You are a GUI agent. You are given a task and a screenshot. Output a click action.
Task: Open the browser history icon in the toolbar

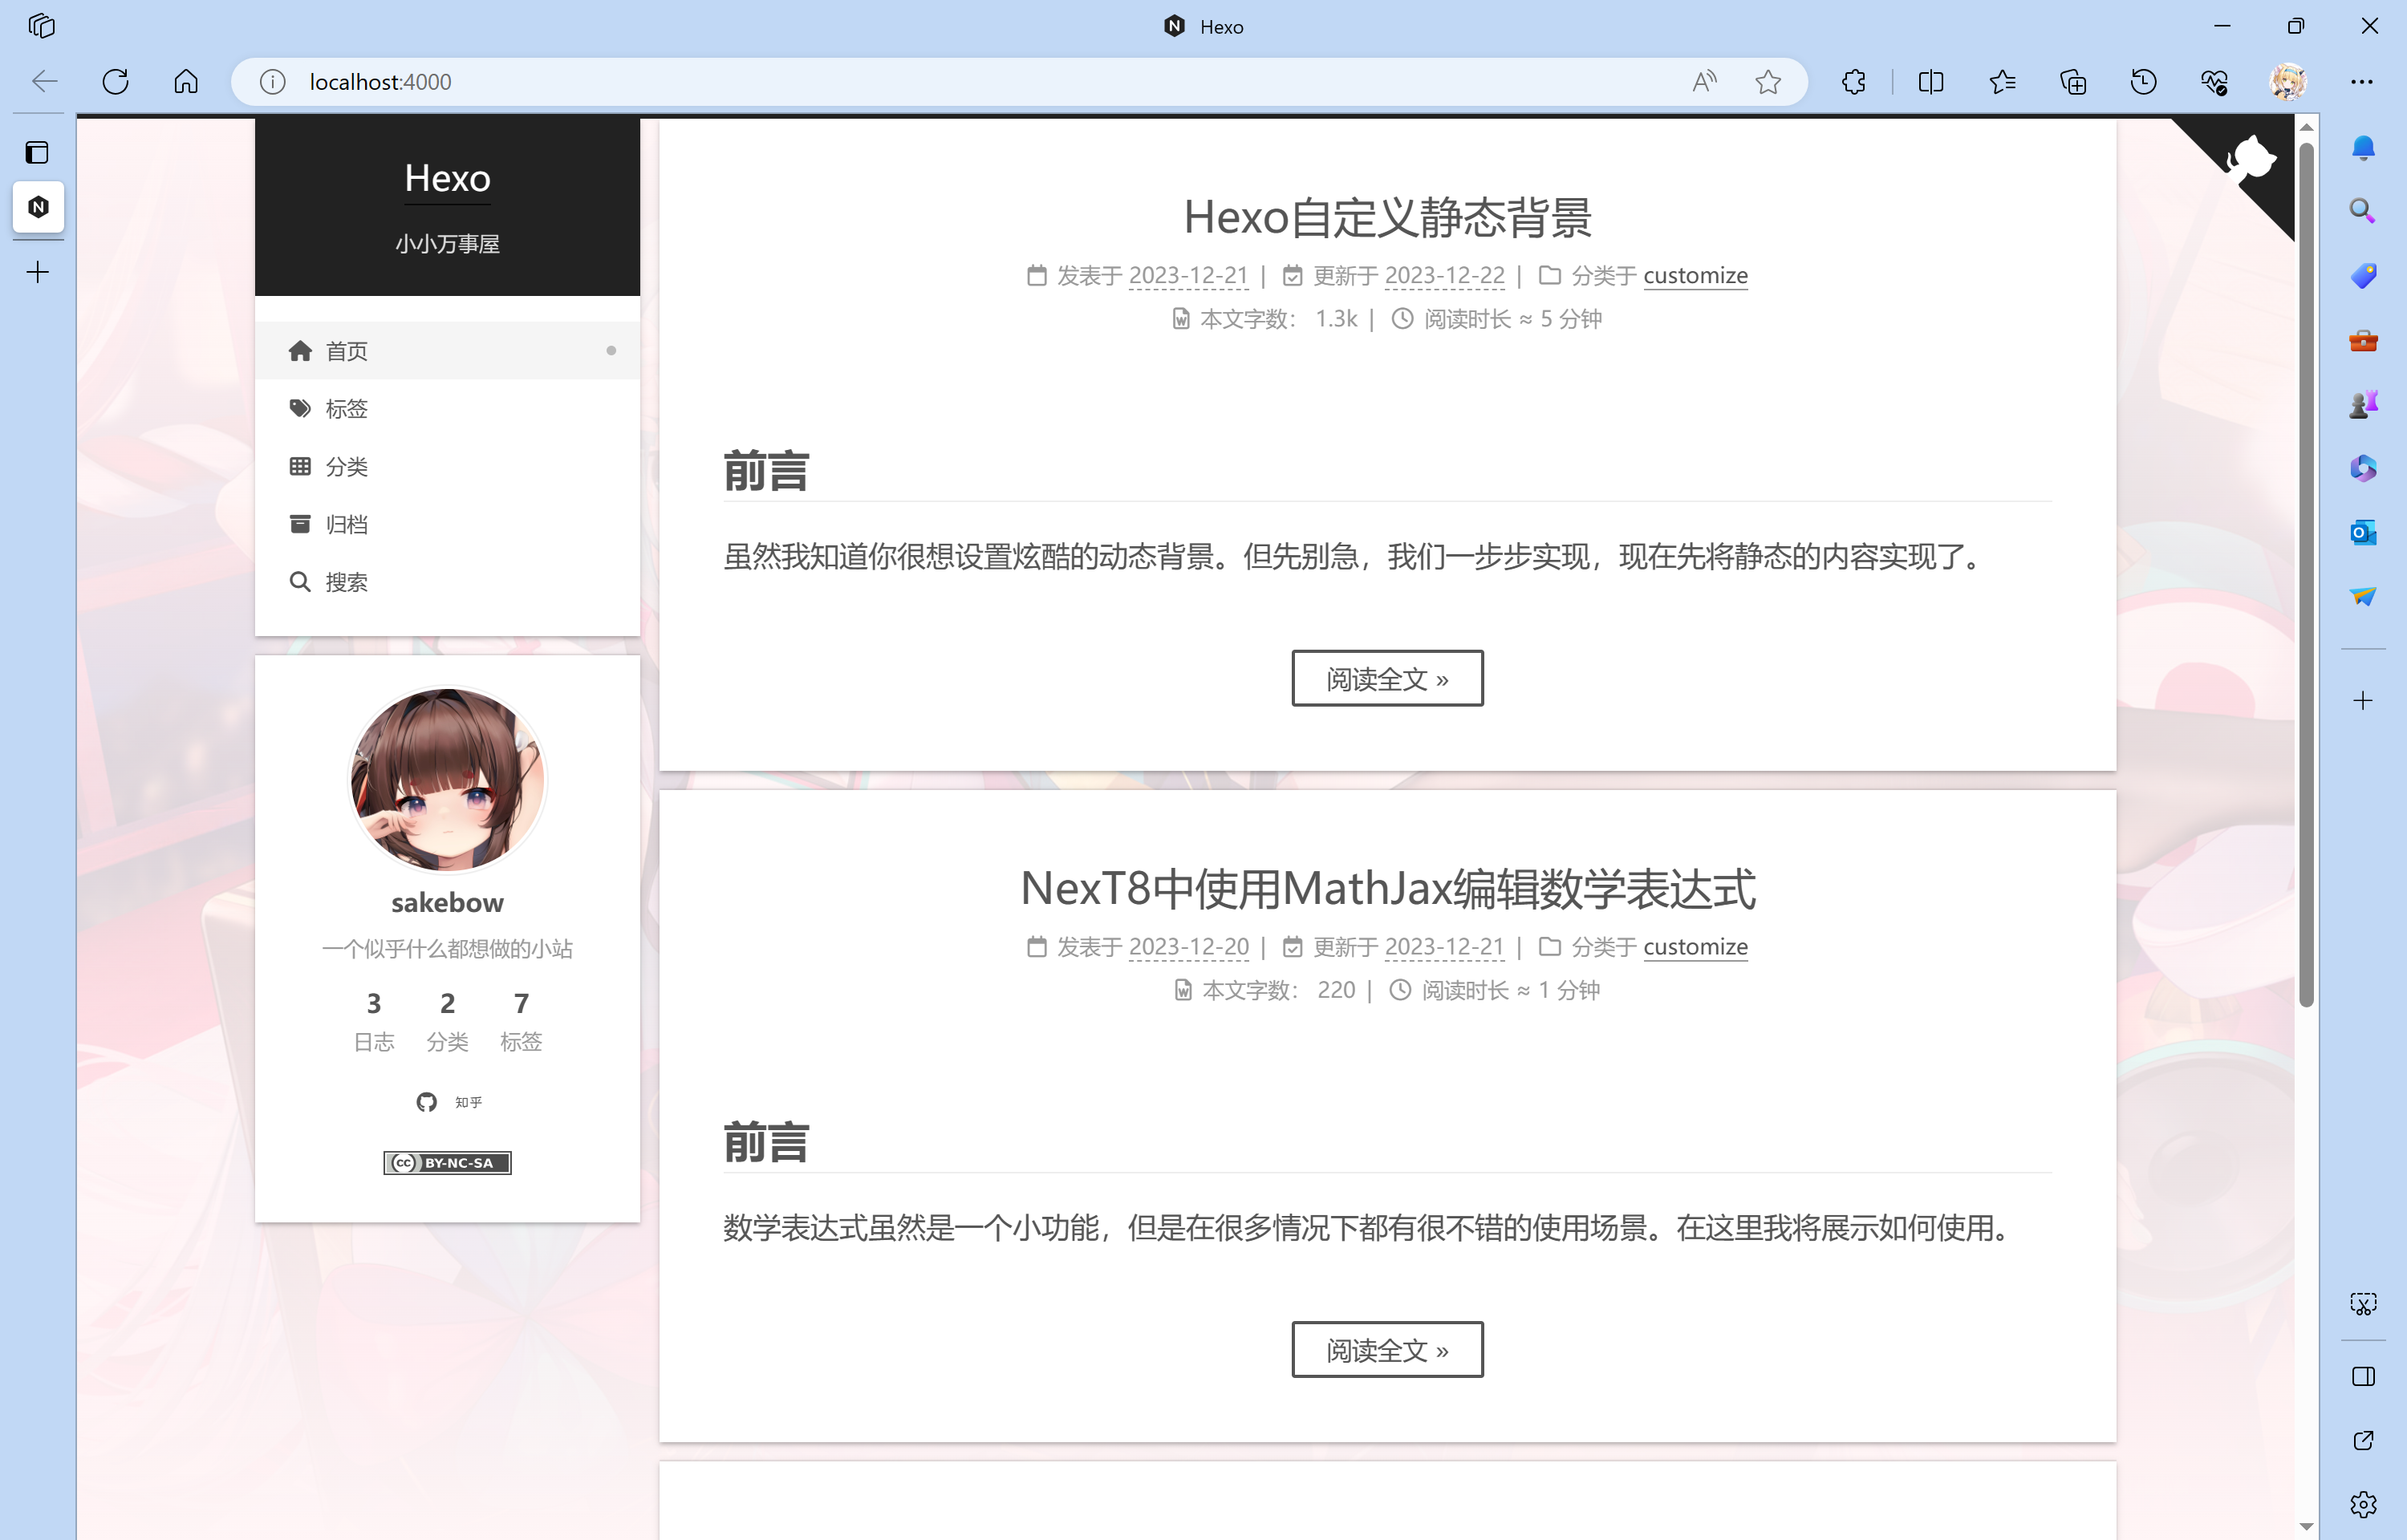coord(2143,82)
